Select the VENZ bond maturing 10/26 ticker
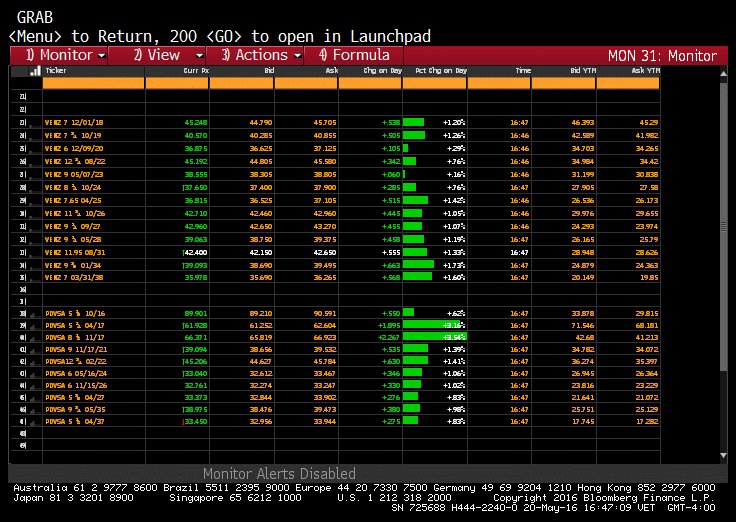This screenshot has height=522, width=736. [75, 214]
